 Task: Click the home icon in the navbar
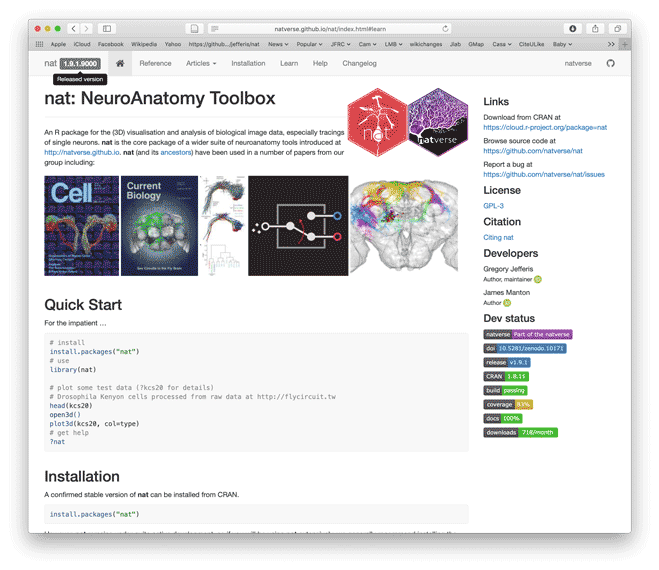pos(119,63)
